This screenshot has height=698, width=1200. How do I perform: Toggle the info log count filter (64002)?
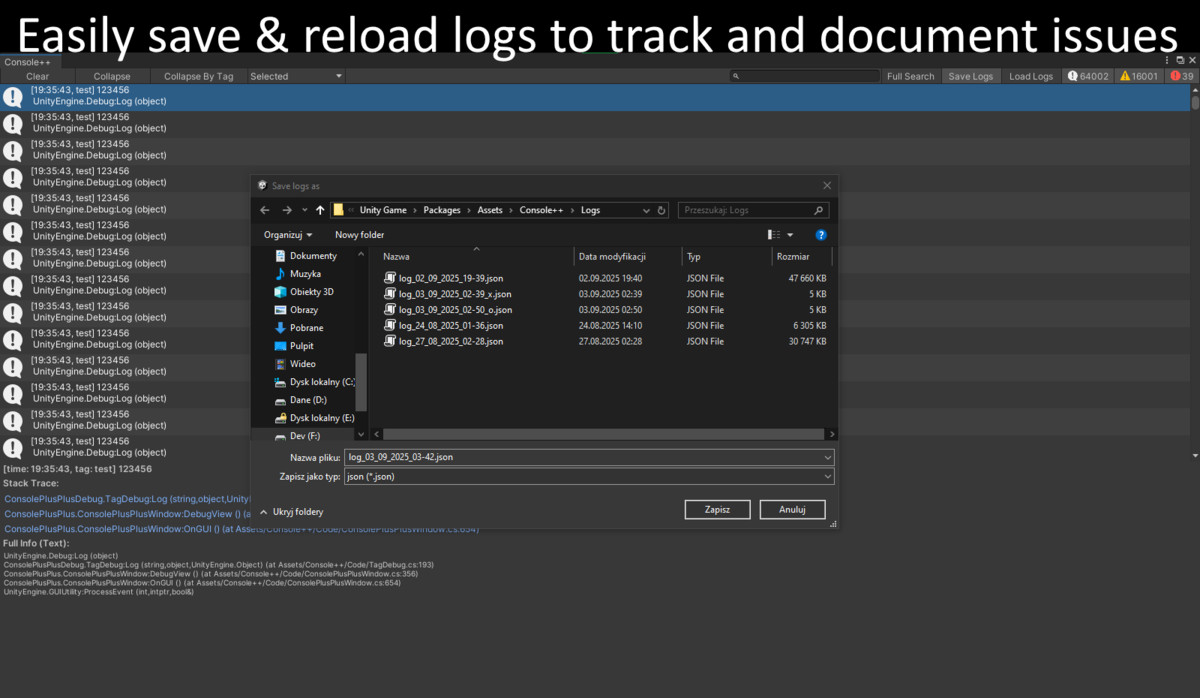point(1088,76)
